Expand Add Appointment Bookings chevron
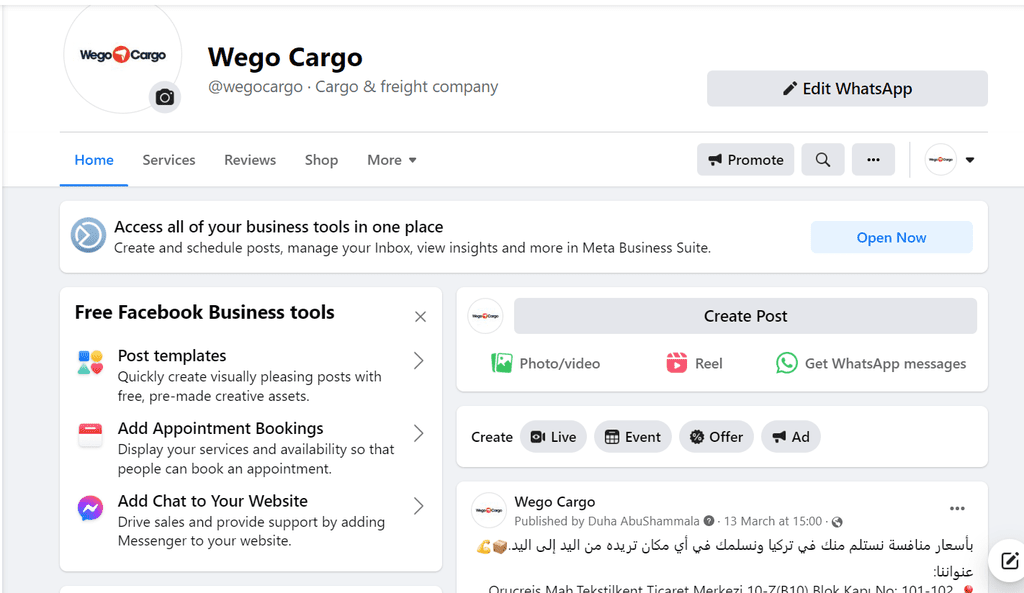The width and height of the screenshot is (1024, 593). tap(419, 433)
